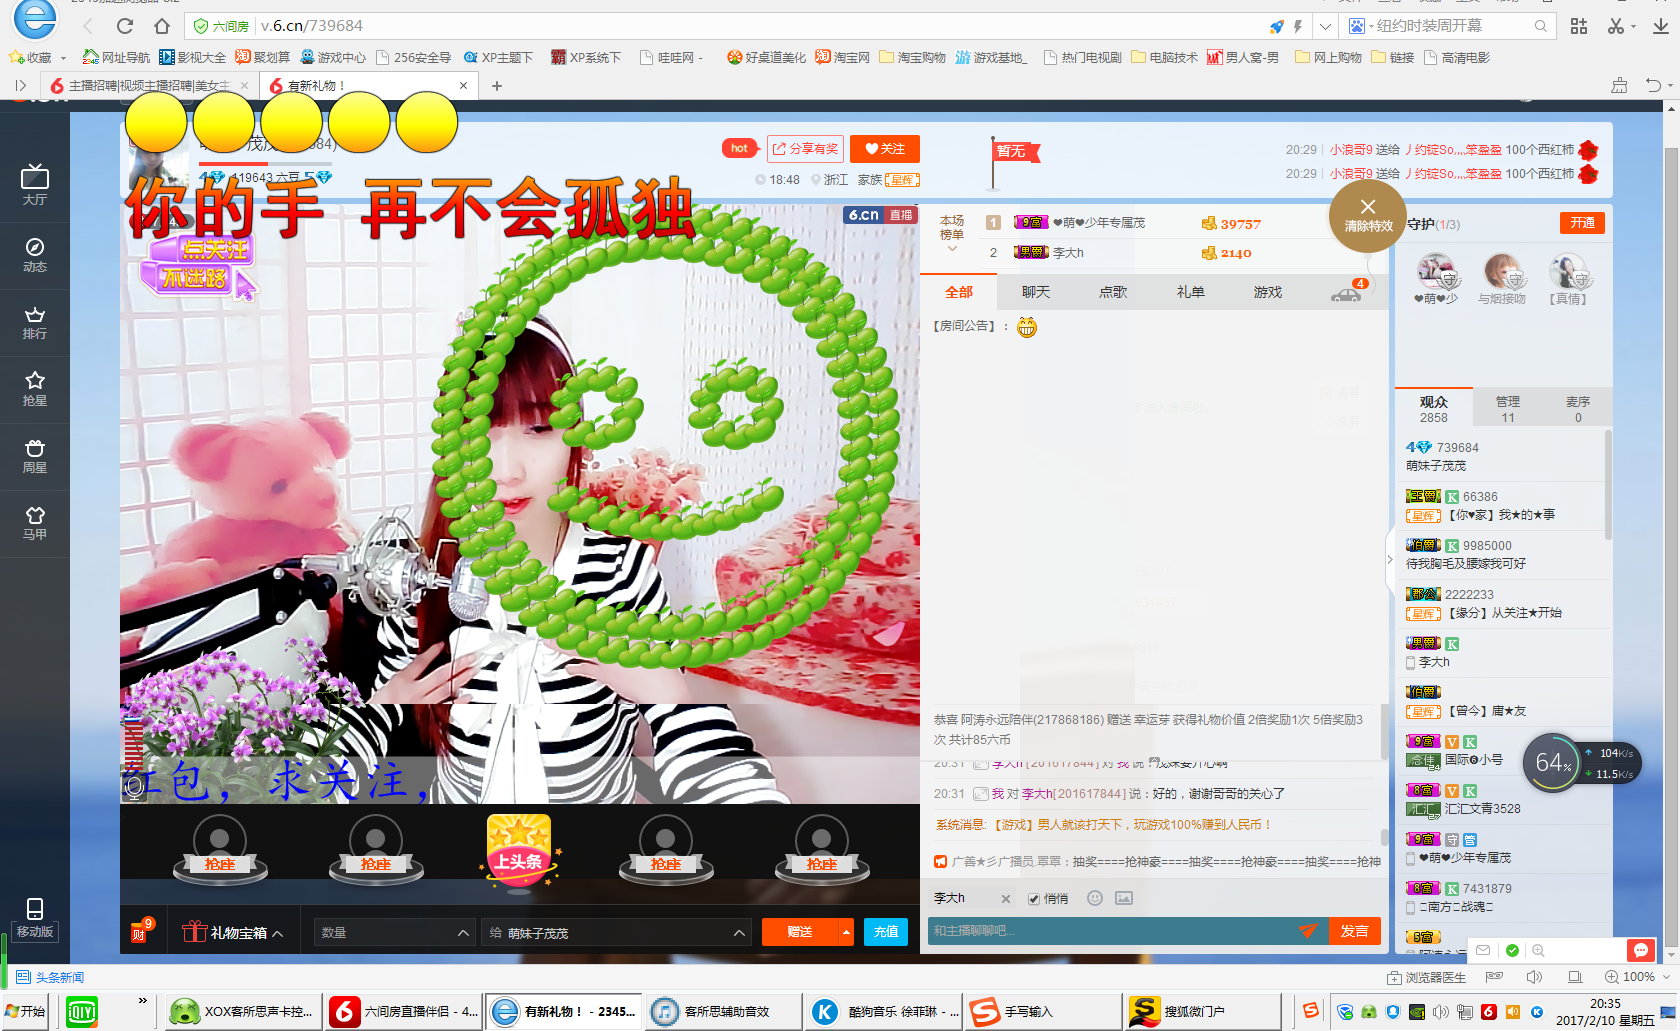Expand the taskbar quick launch chevron

(142, 1000)
